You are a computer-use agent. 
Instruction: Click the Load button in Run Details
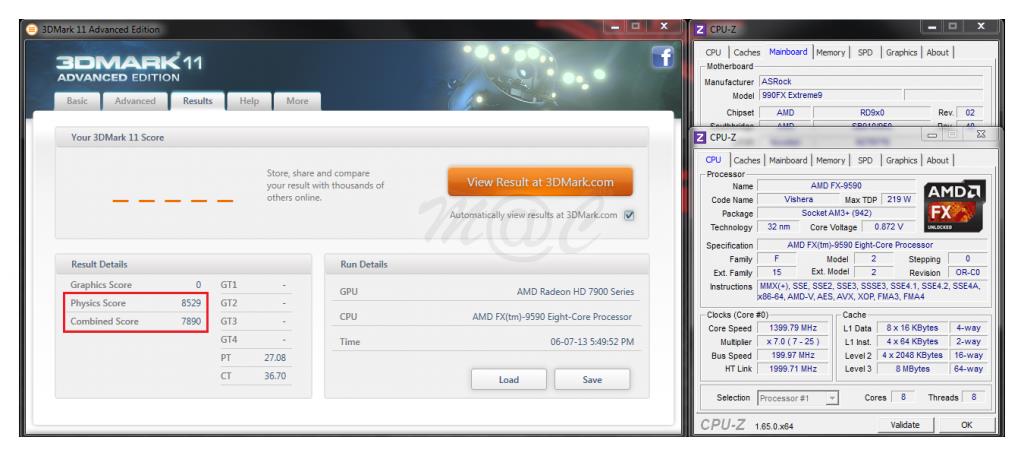509,379
